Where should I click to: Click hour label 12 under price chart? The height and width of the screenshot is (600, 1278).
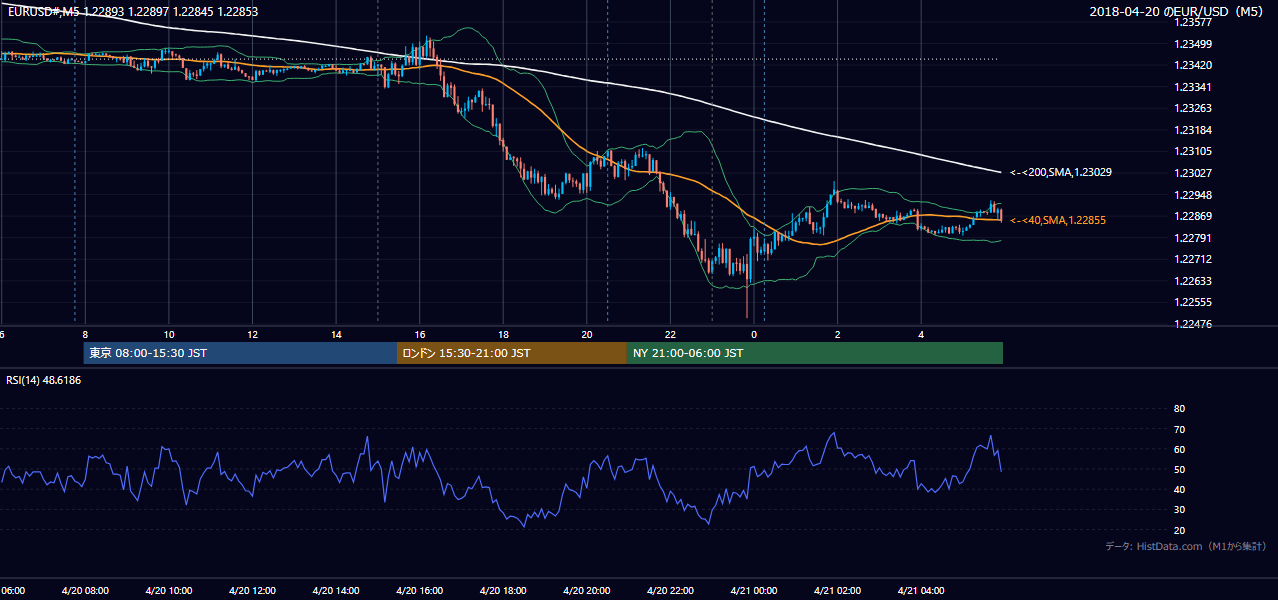253,335
